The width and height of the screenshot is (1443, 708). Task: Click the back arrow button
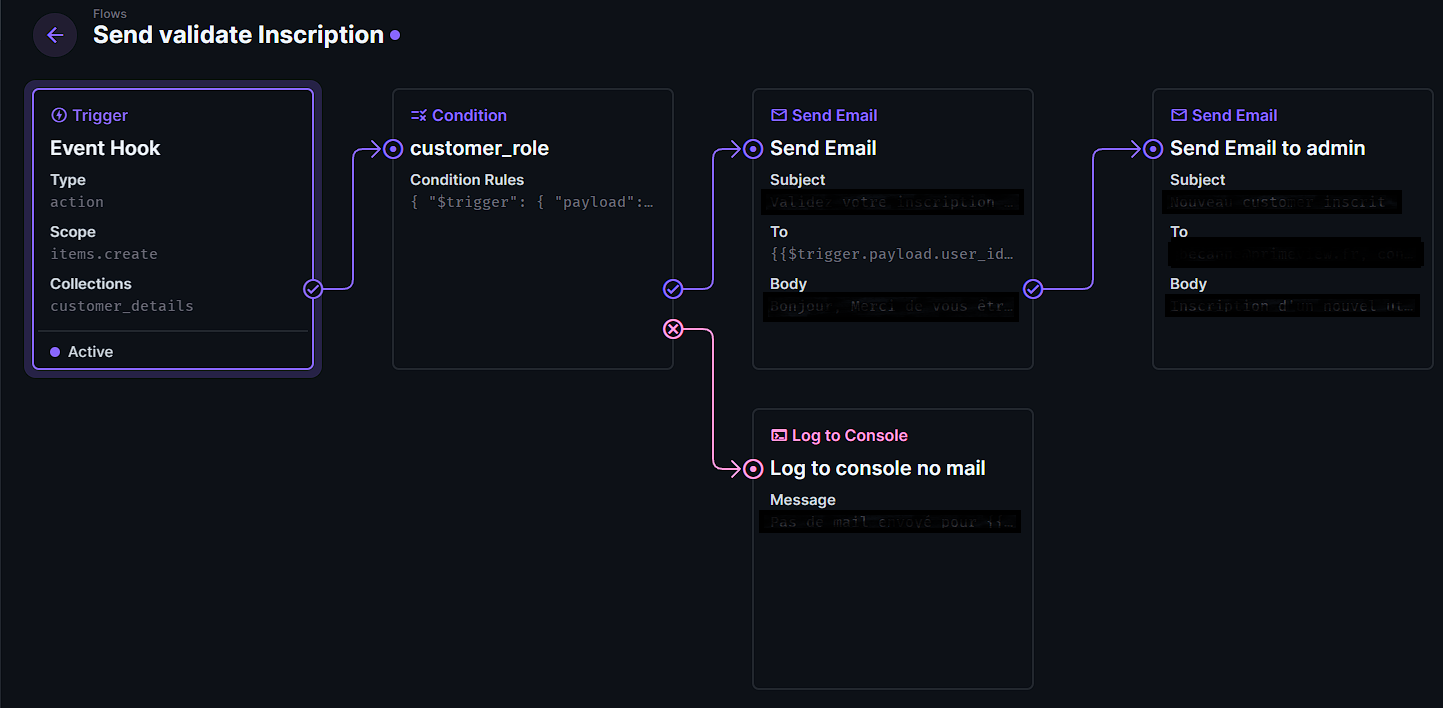click(x=55, y=35)
